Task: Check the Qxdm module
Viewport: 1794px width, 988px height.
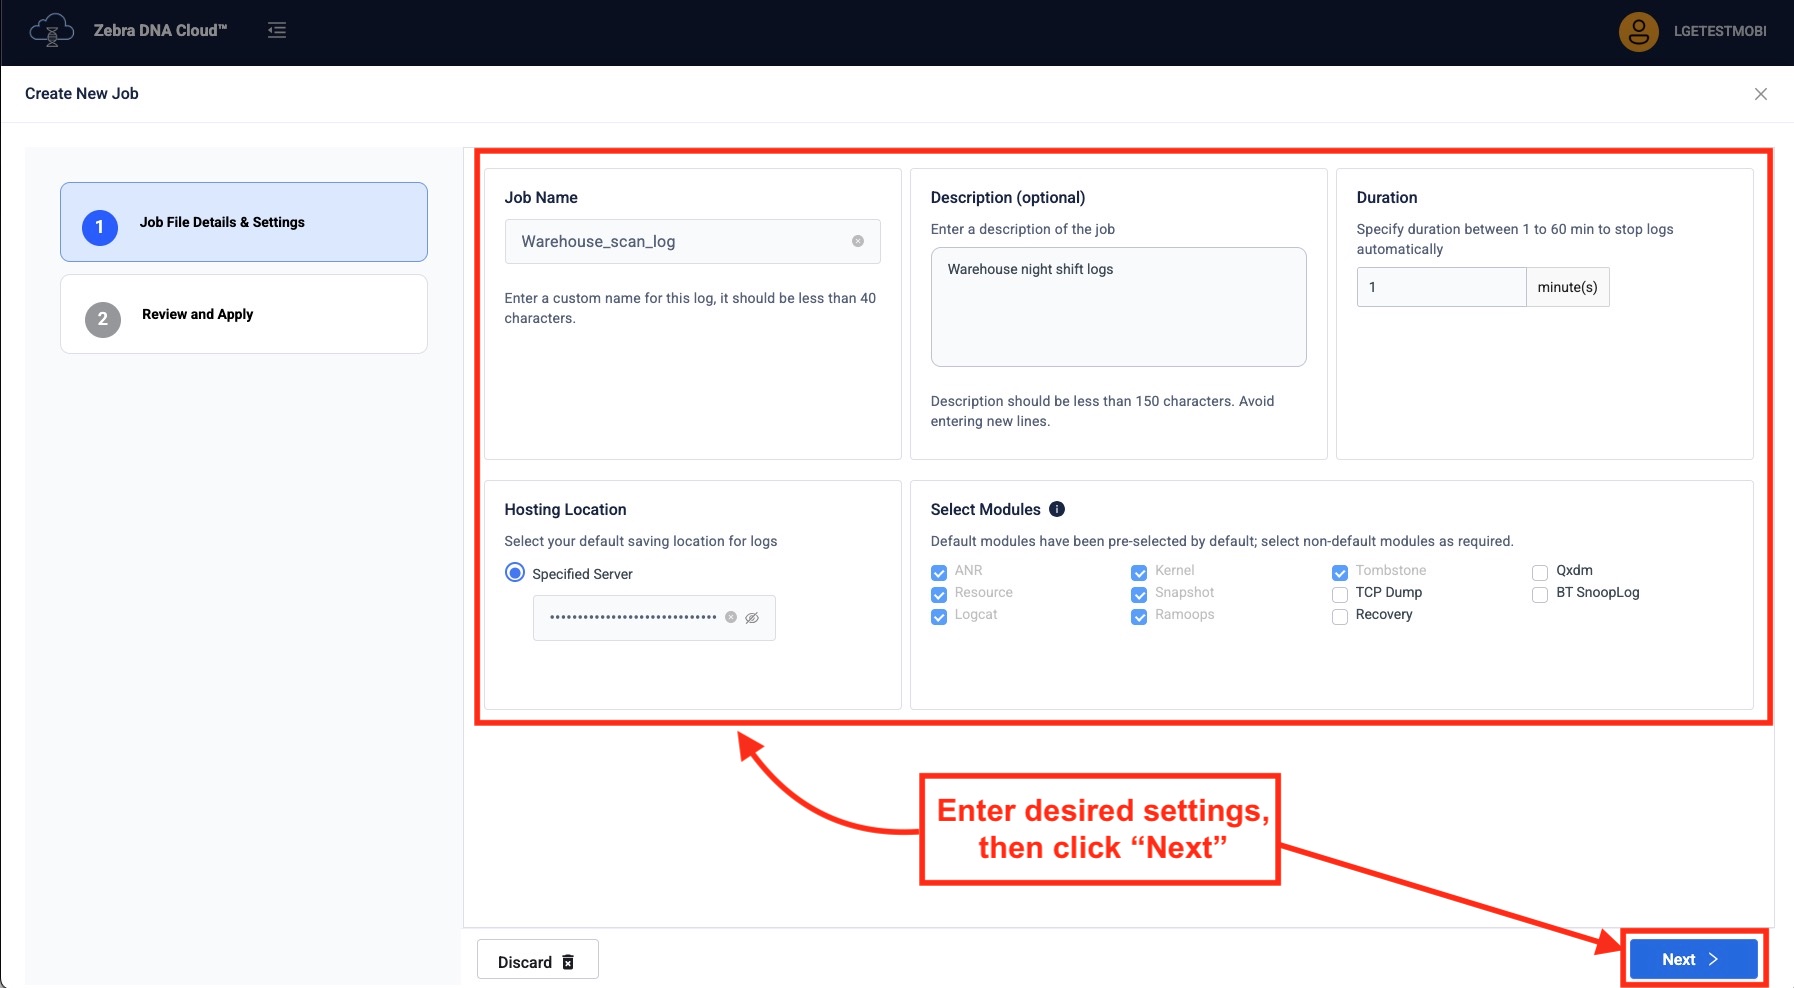Action: 1540,572
